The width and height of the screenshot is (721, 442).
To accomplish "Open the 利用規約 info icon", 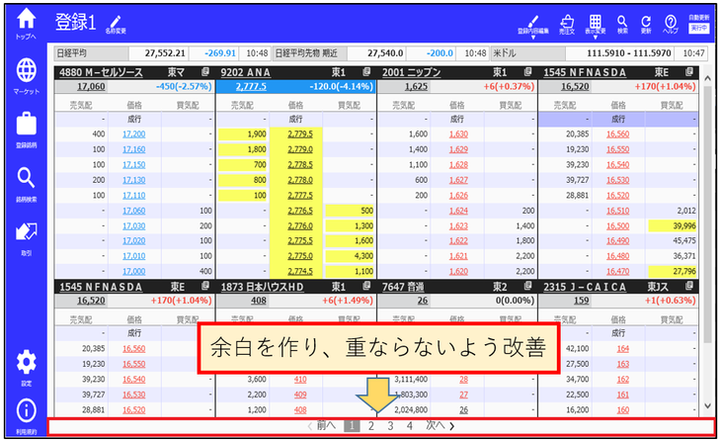I will (26, 416).
